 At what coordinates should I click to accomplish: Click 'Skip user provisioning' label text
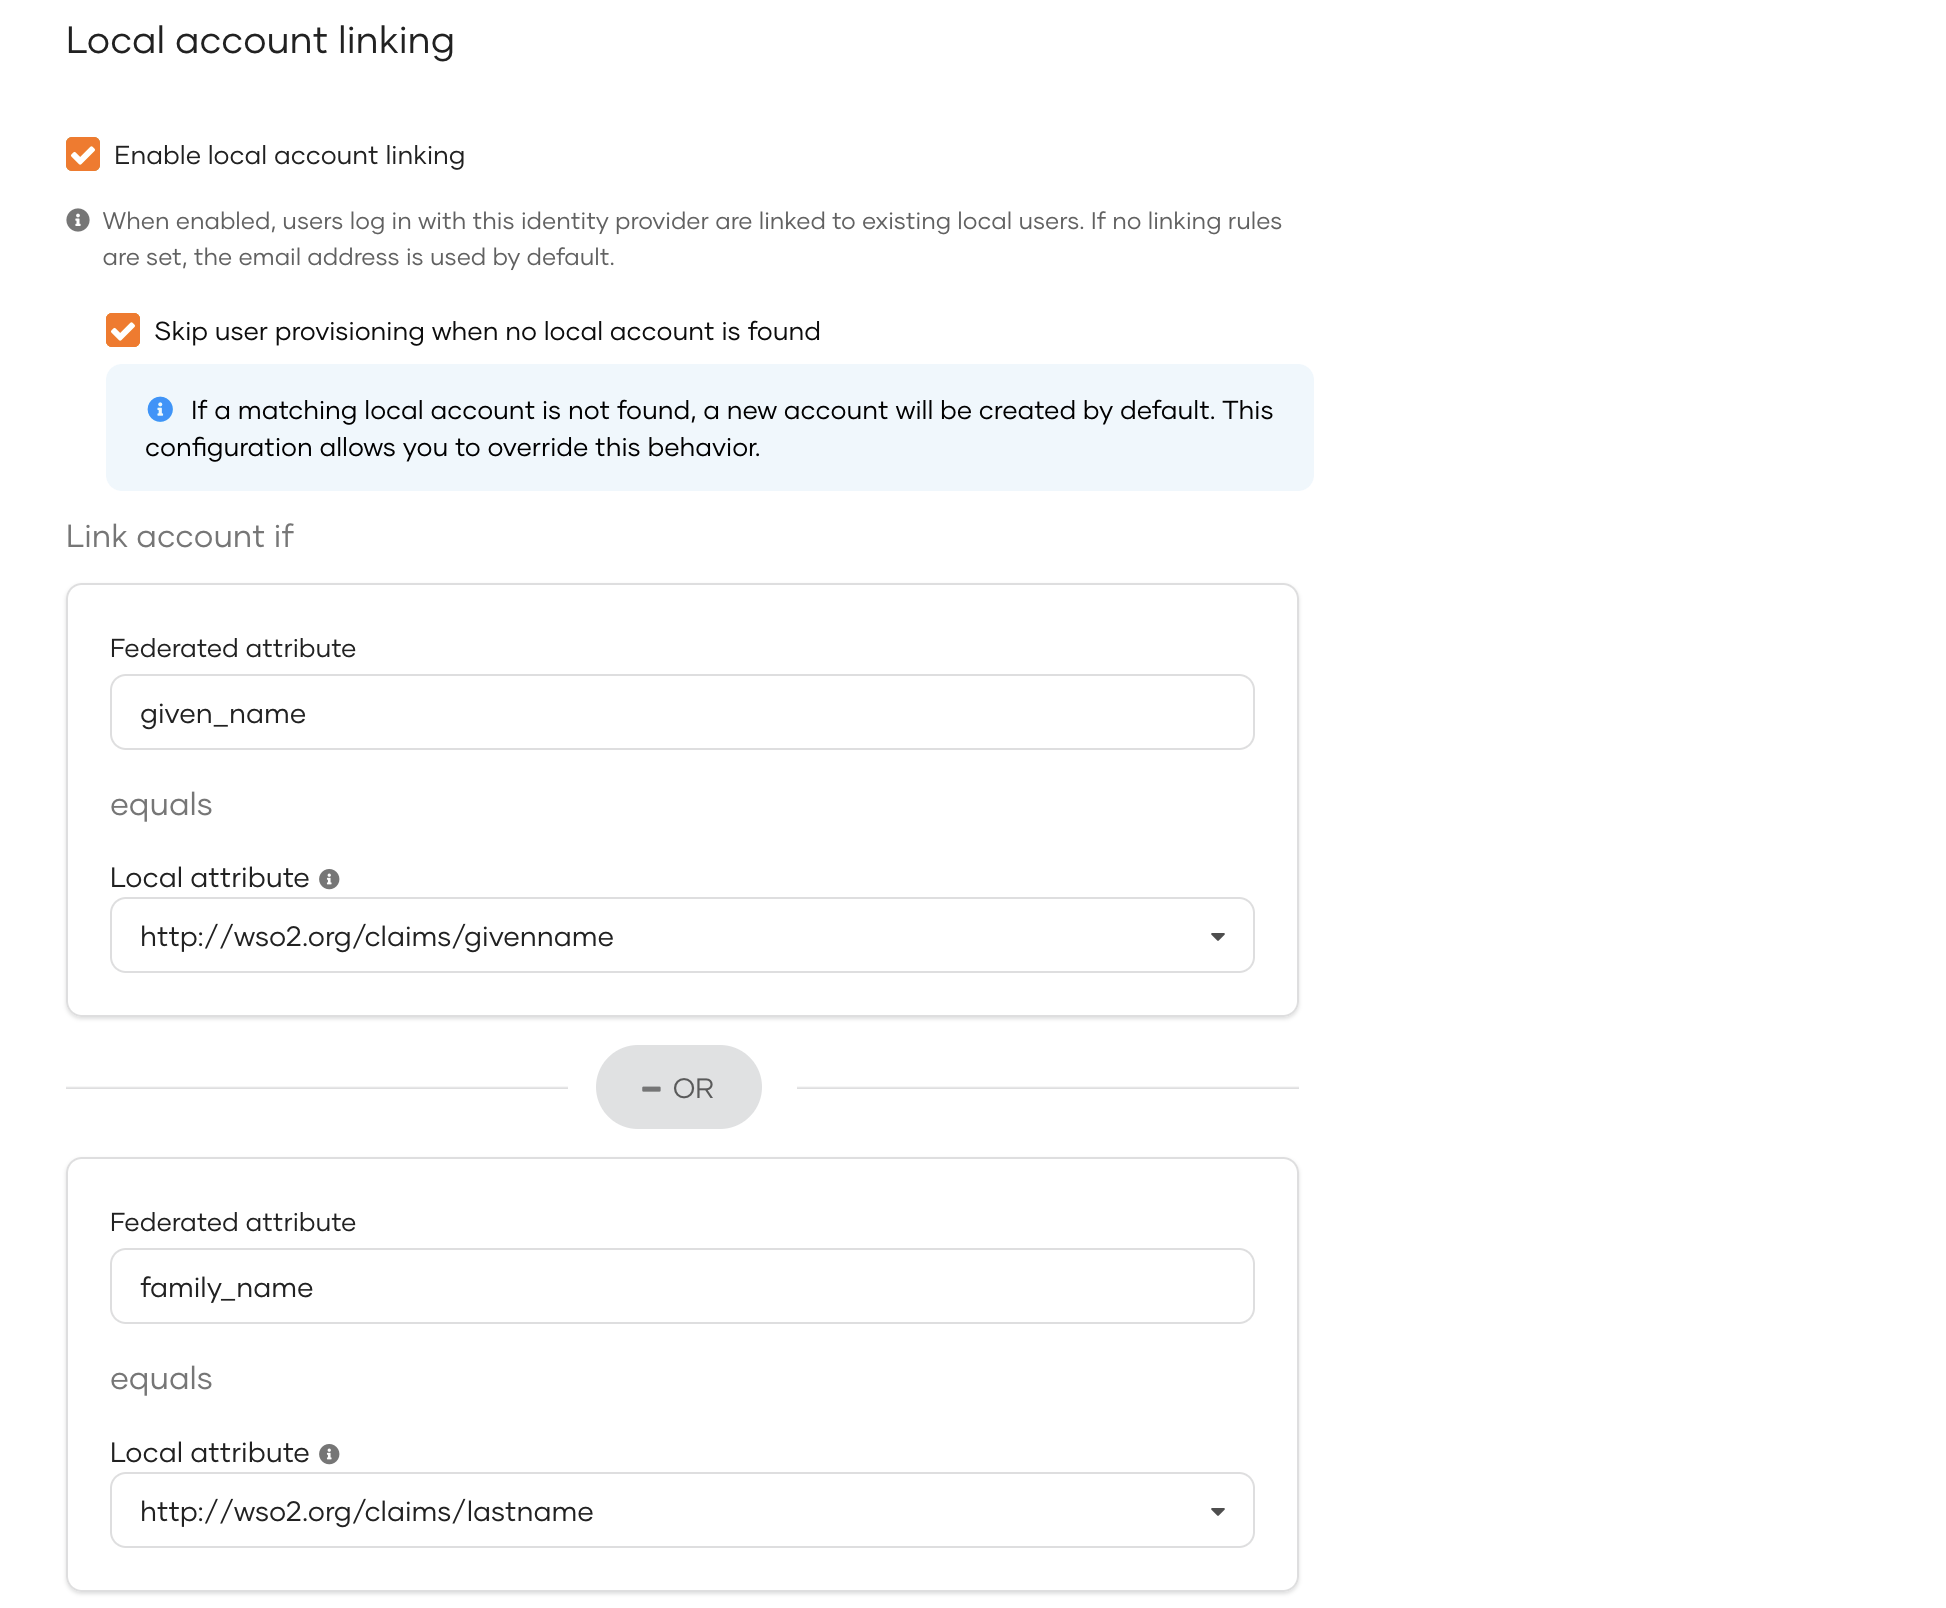coord(486,332)
